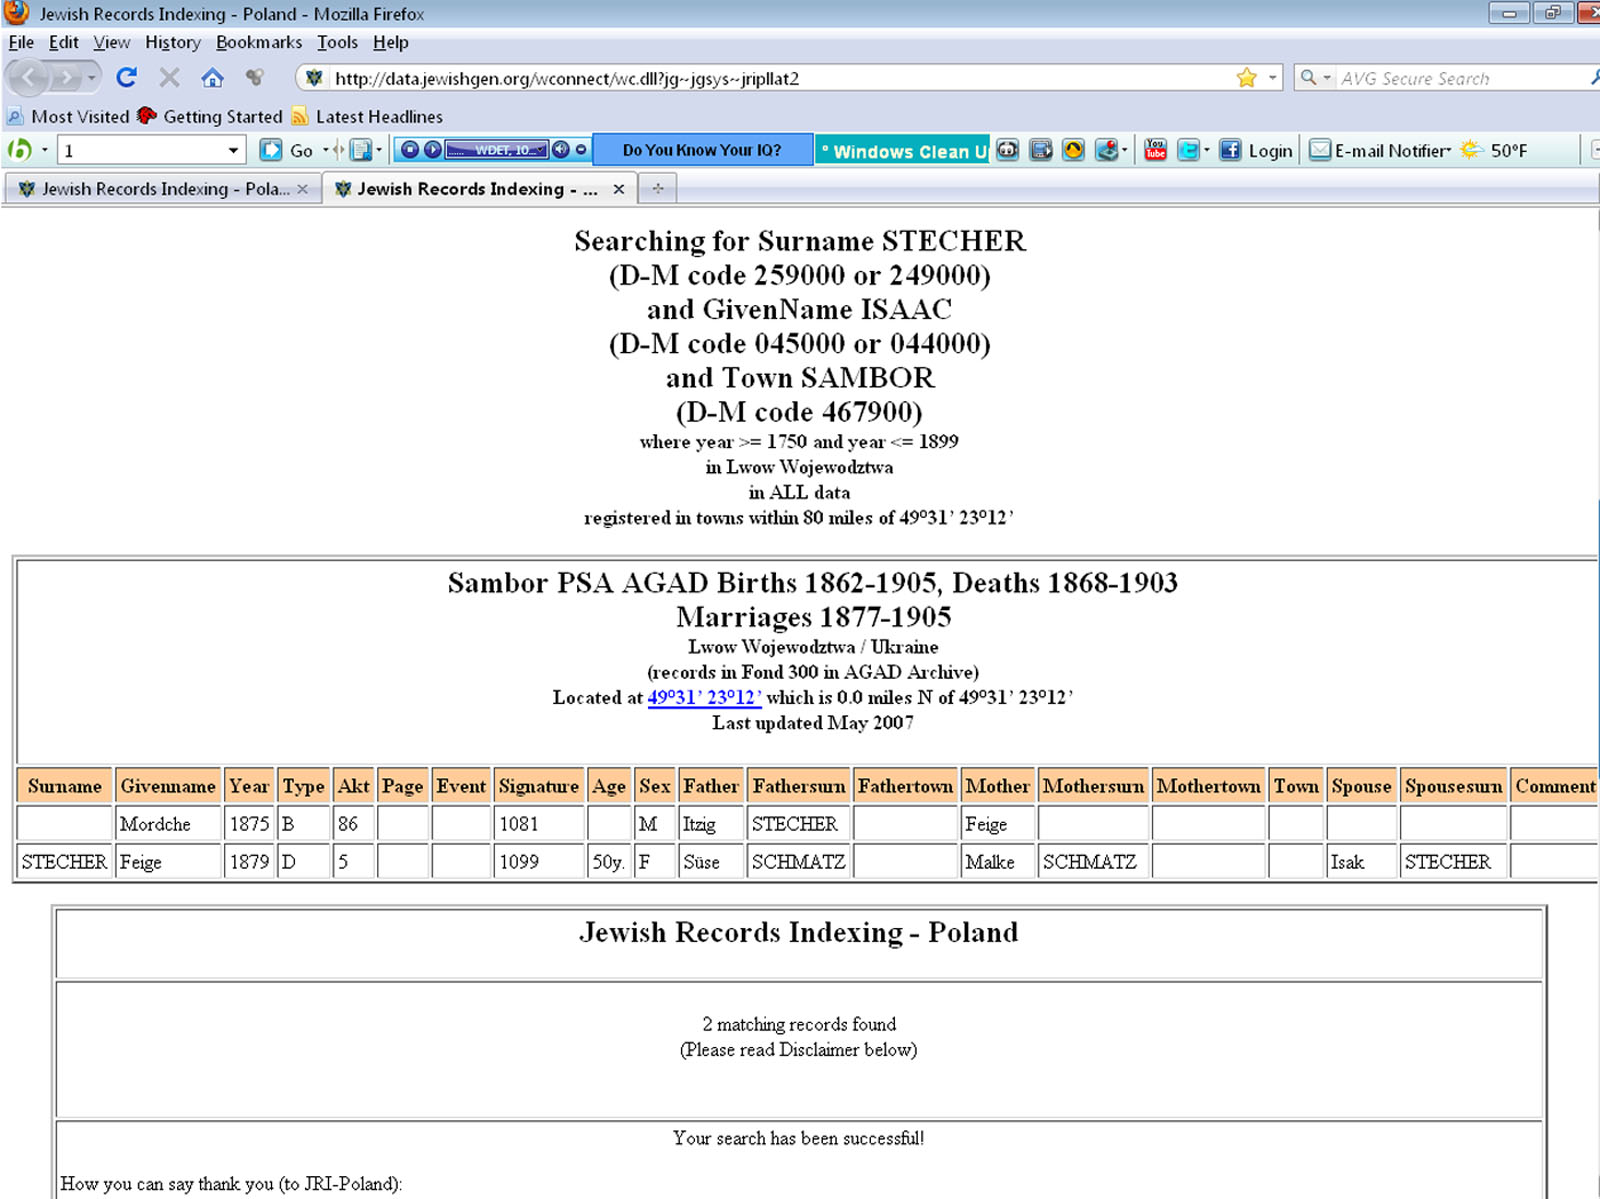The image size is (1600, 1199).
Task: Click the Forward navigation arrow
Action: [66, 77]
